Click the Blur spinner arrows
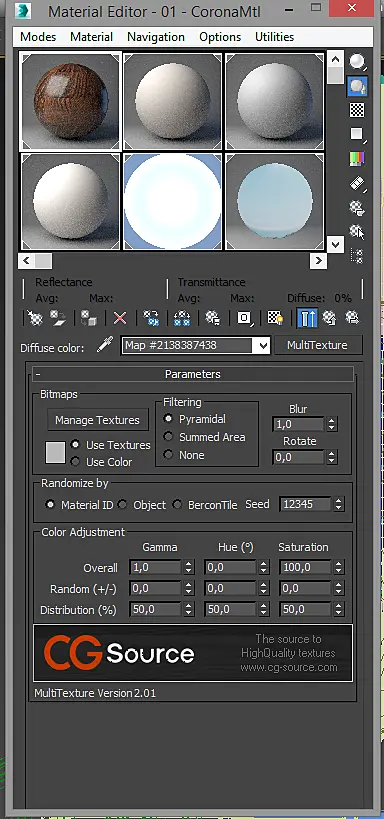The height and width of the screenshot is (819, 384). coord(331,424)
